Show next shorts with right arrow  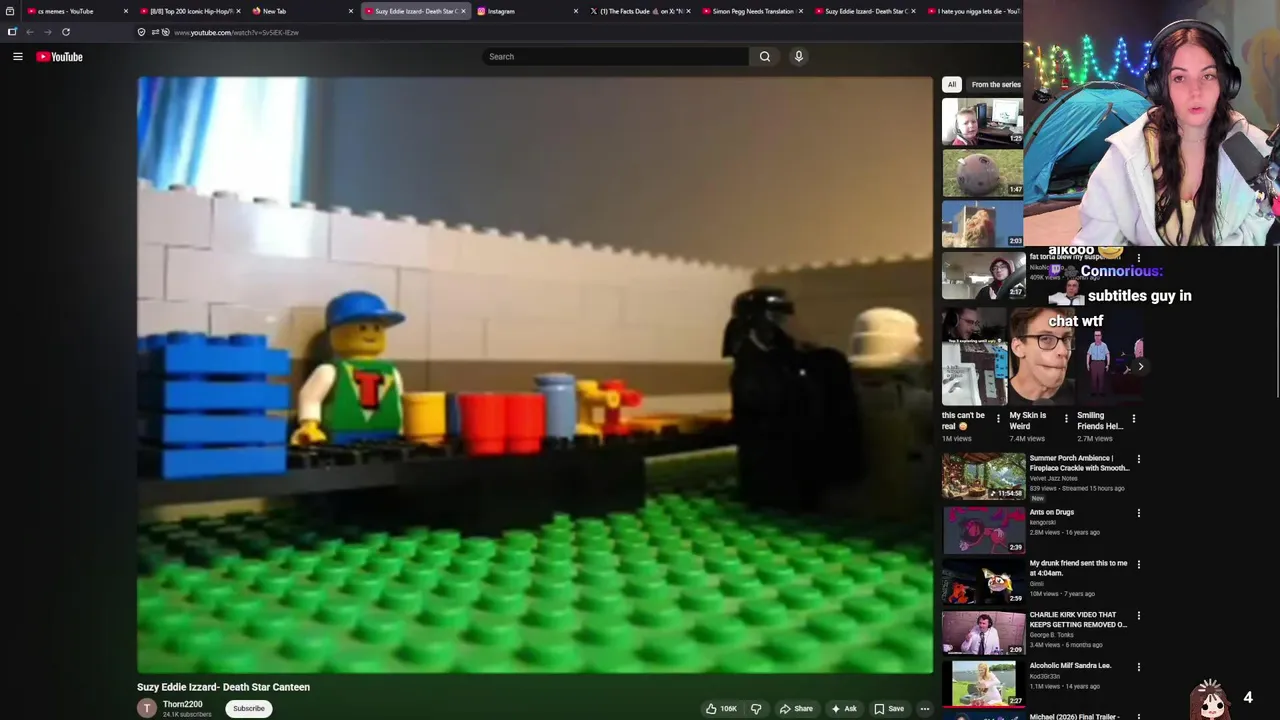pyautogui.click(x=1140, y=367)
